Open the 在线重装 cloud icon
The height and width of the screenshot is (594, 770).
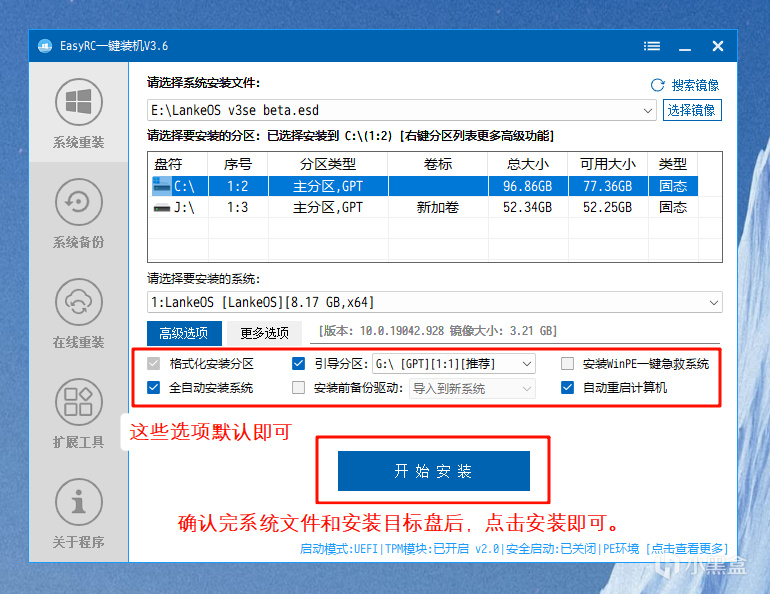click(x=79, y=302)
